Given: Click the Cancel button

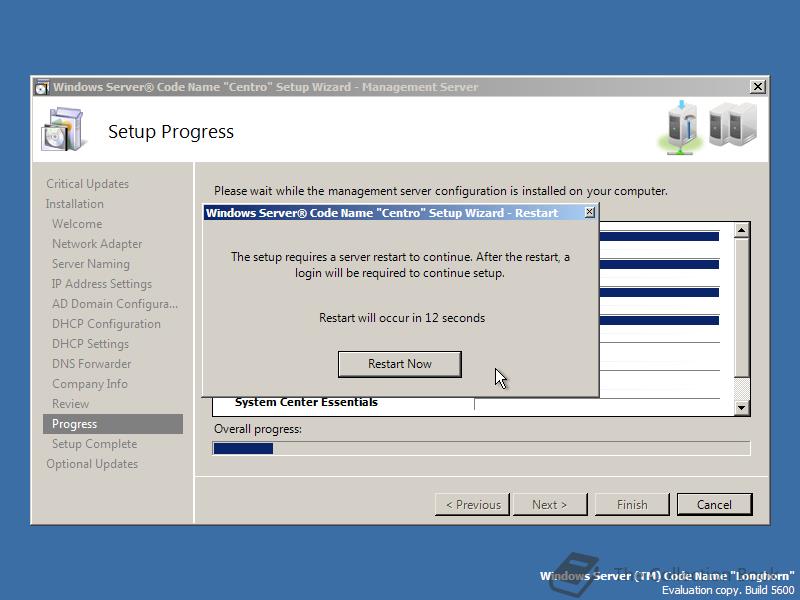Looking at the screenshot, I should pos(714,505).
